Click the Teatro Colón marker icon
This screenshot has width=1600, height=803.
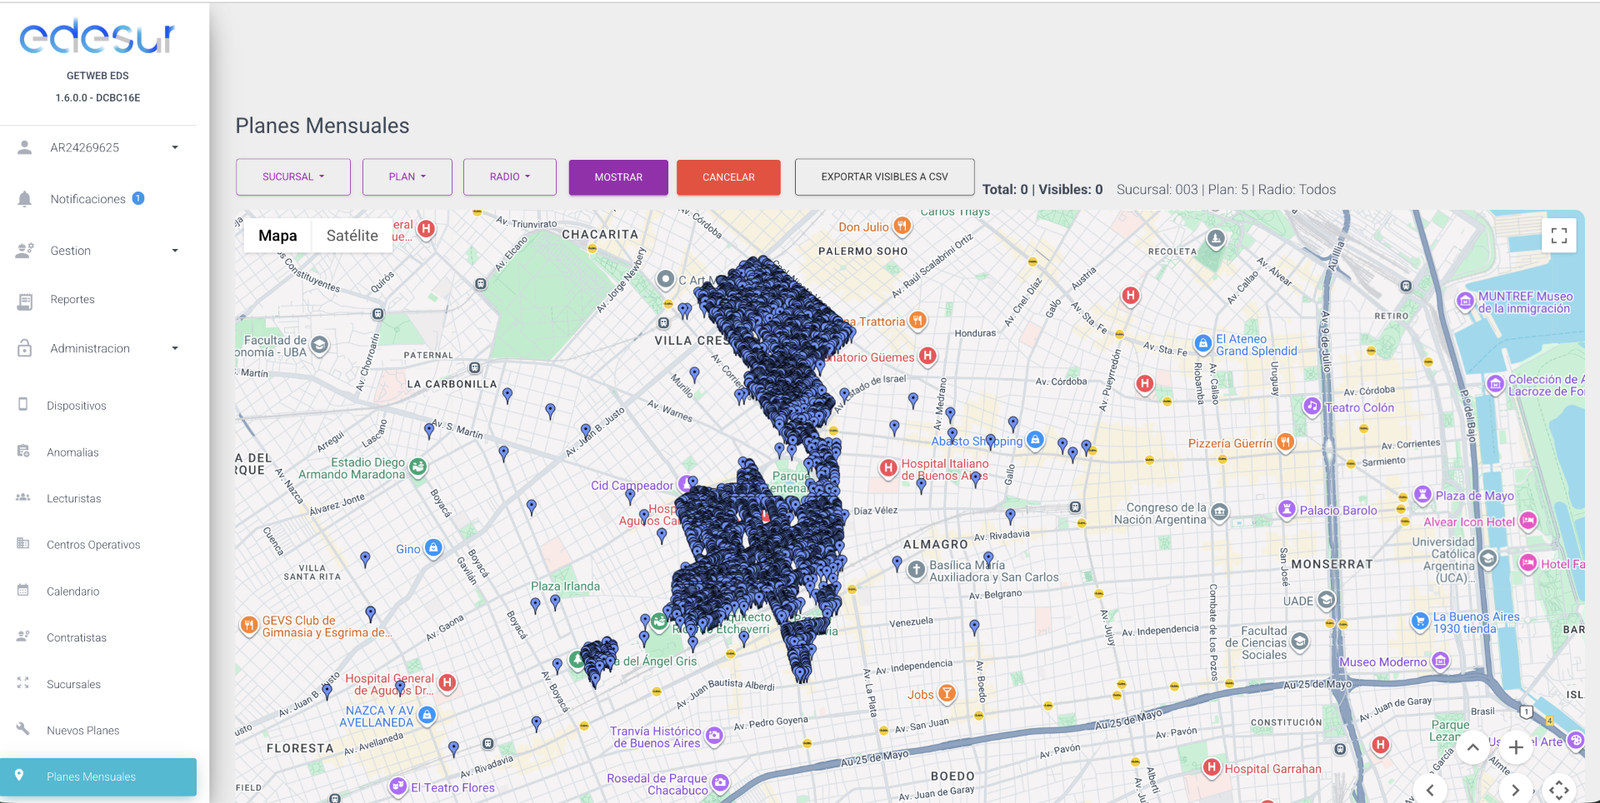pos(1312,406)
